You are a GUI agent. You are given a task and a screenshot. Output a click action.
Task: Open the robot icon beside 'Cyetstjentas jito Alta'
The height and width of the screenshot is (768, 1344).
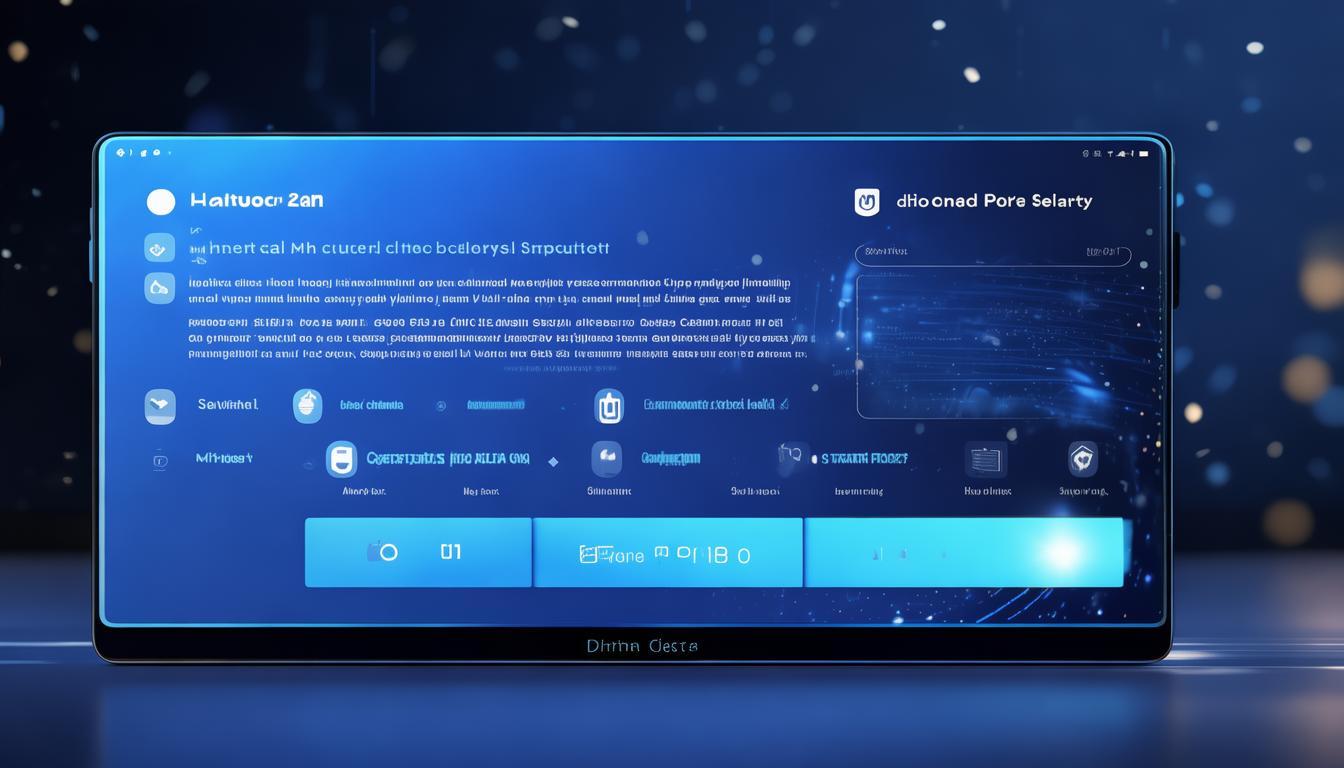pos(342,461)
